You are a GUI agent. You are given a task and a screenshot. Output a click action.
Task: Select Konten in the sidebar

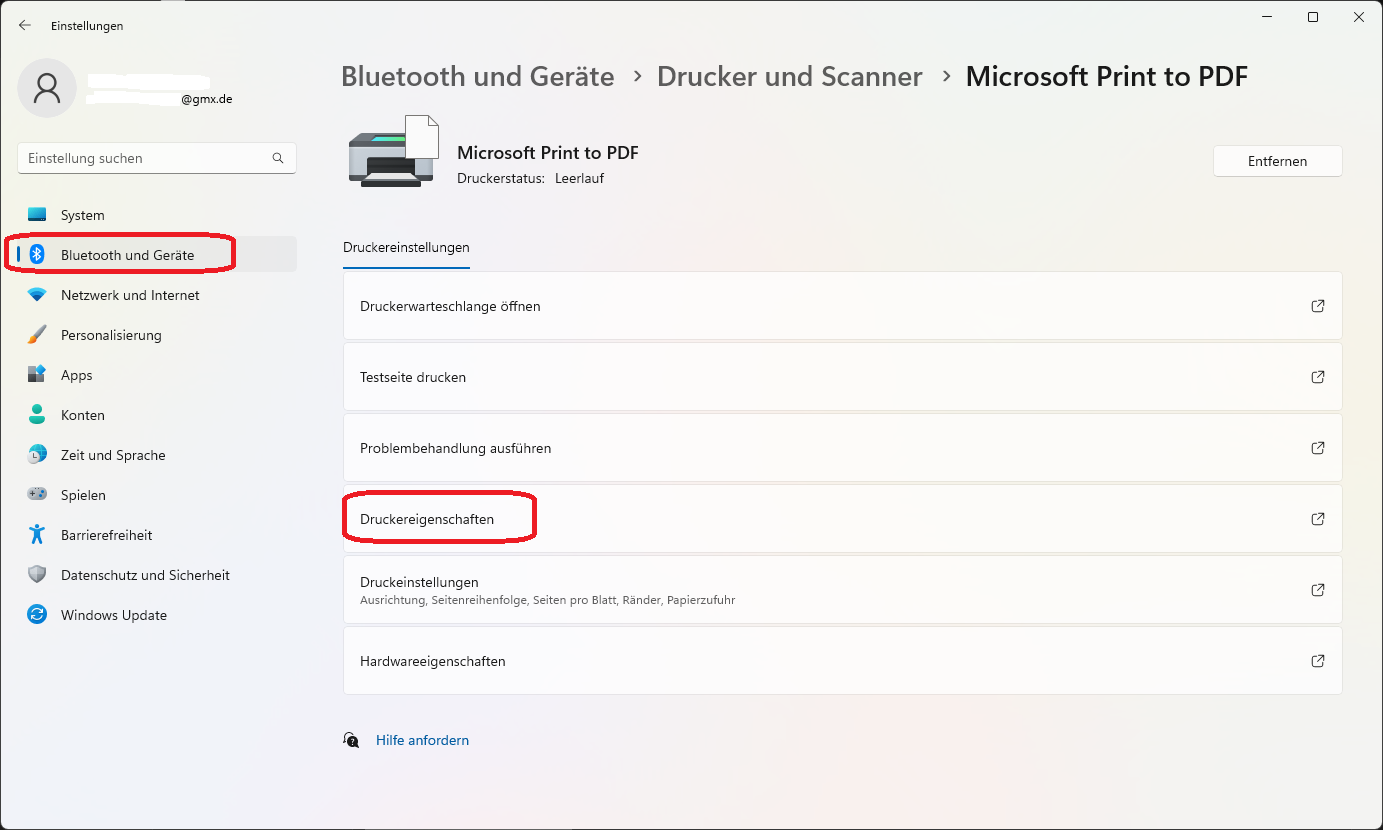[x=82, y=415]
